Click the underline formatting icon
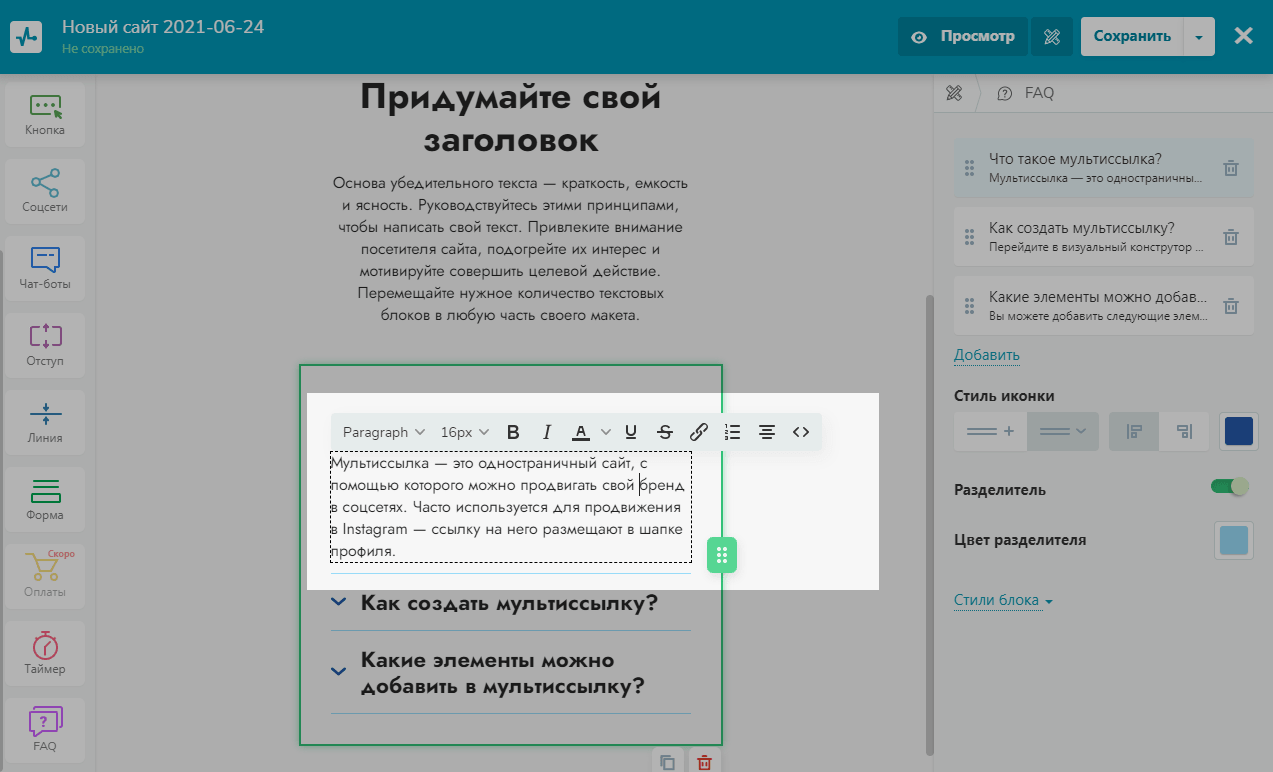This screenshot has height=772, width=1273. (x=631, y=432)
